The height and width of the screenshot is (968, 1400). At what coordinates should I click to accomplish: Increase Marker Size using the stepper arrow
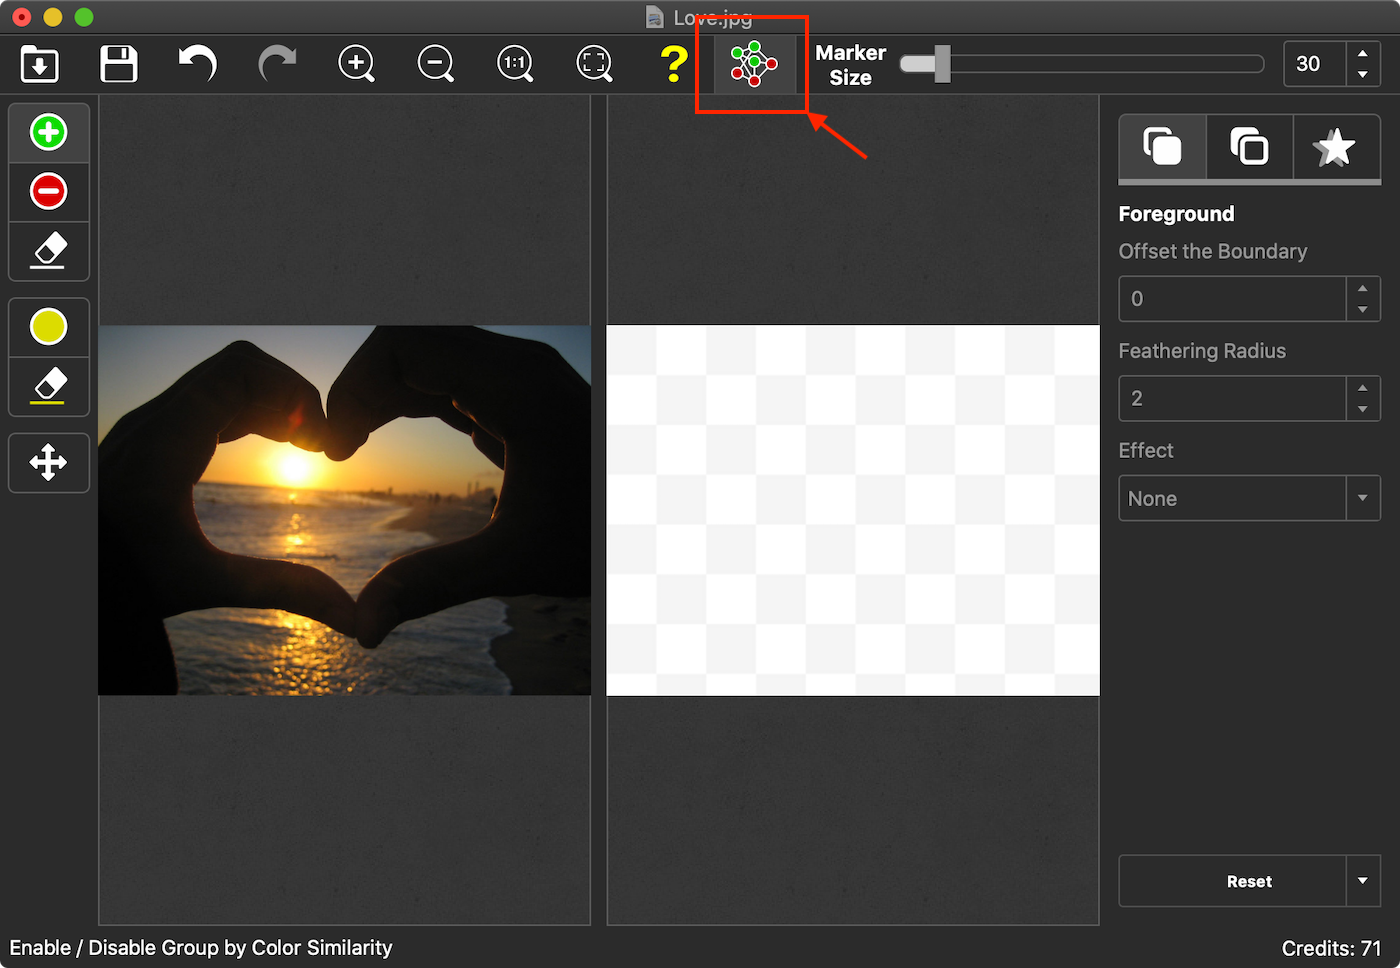click(1363, 56)
